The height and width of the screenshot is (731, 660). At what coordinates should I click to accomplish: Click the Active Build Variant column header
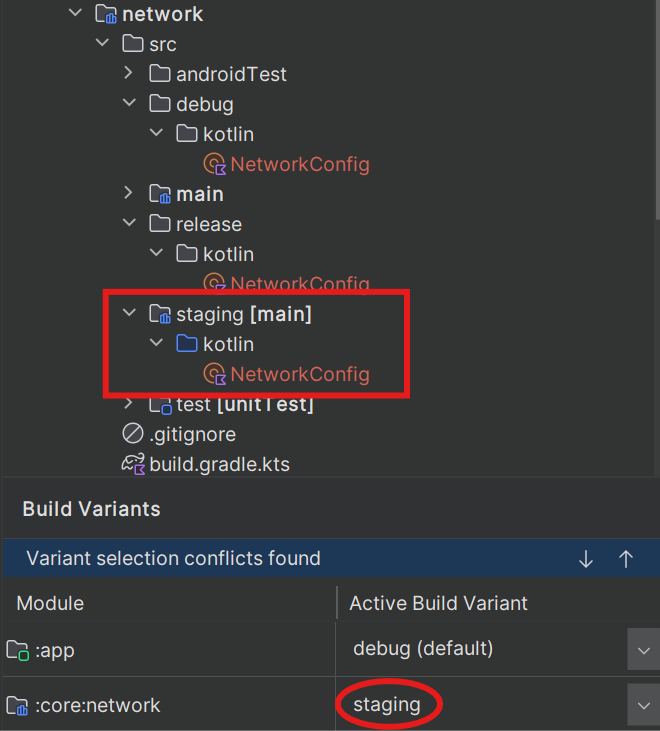coord(439,603)
